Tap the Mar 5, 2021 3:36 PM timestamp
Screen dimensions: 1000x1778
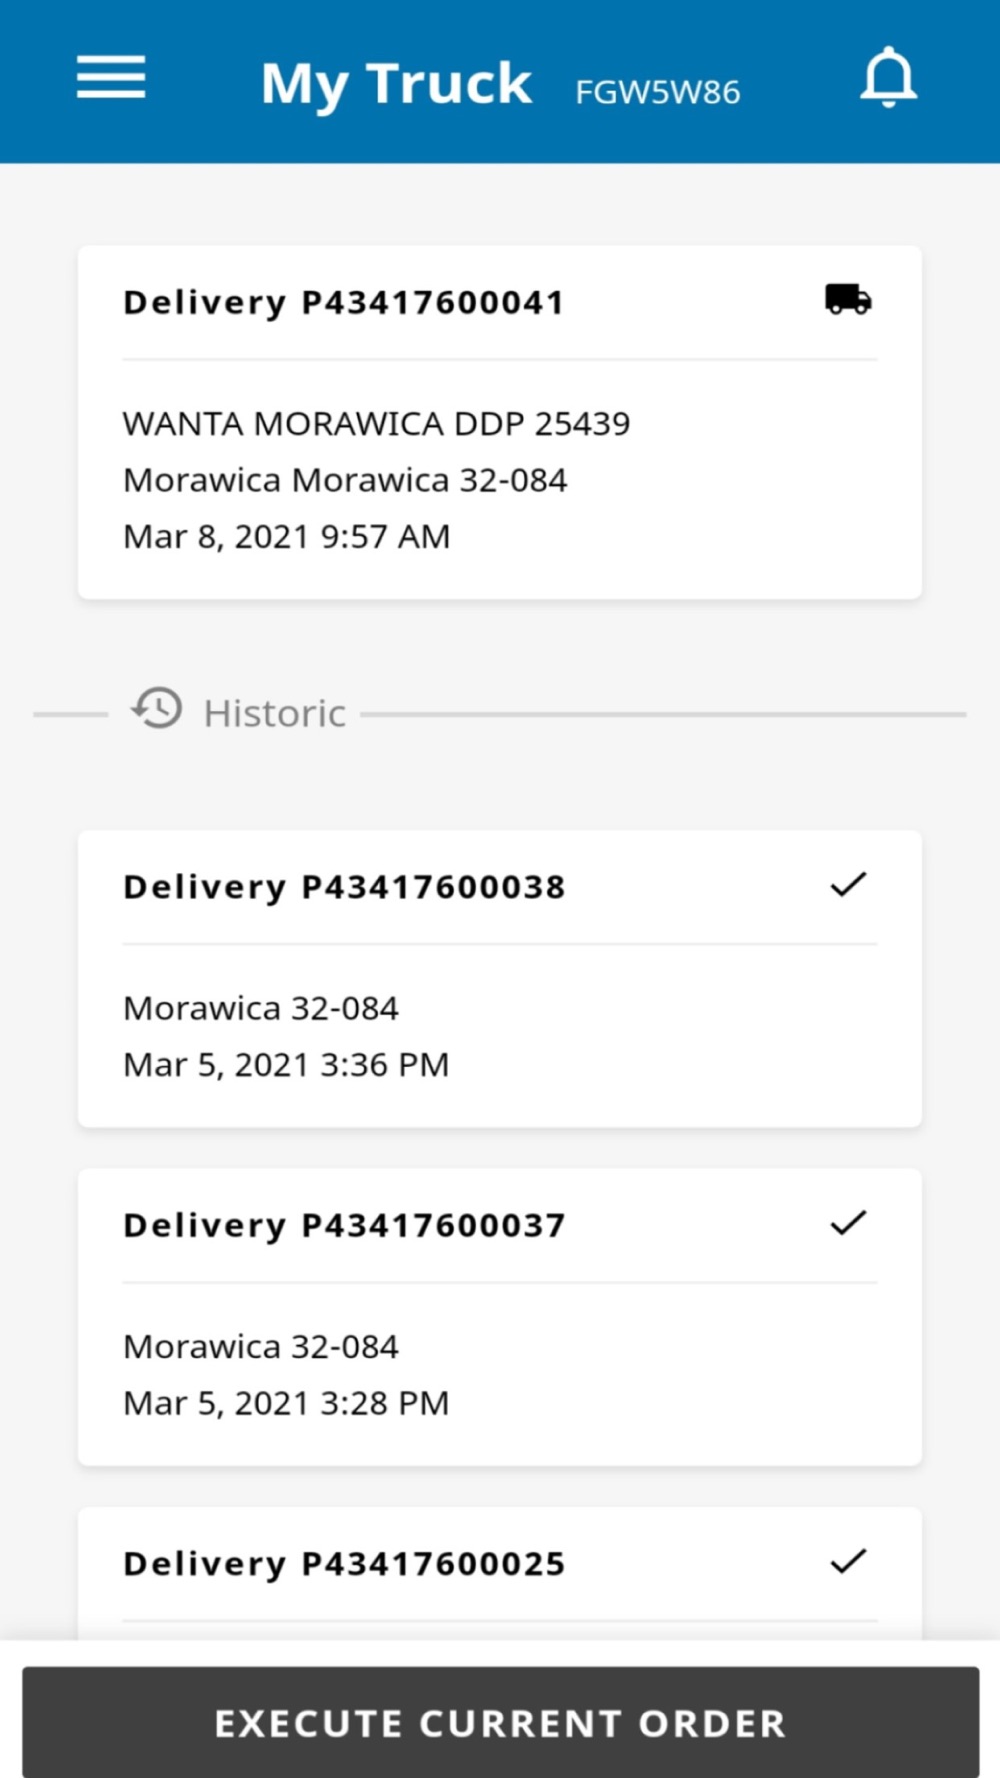(286, 1065)
